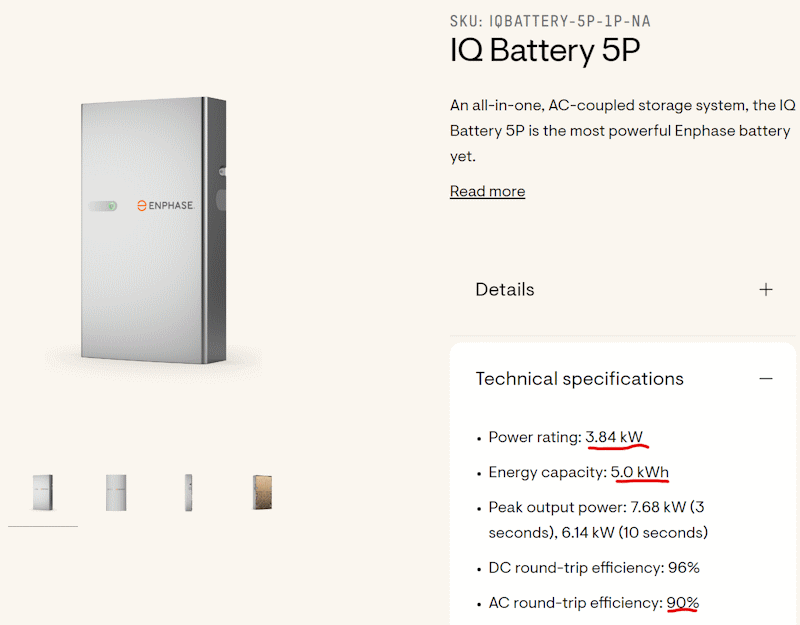Click the Enphase logo on the battery
This screenshot has width=800, height=625.
[165, 206]
